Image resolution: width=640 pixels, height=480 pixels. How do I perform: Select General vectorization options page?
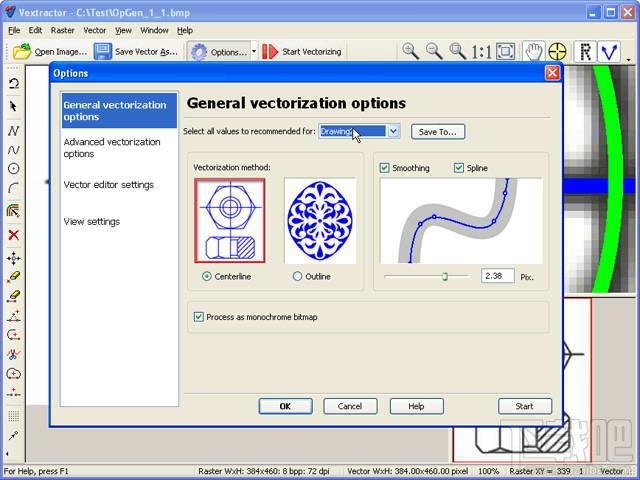pyautogui.click(x=119, y=111)
